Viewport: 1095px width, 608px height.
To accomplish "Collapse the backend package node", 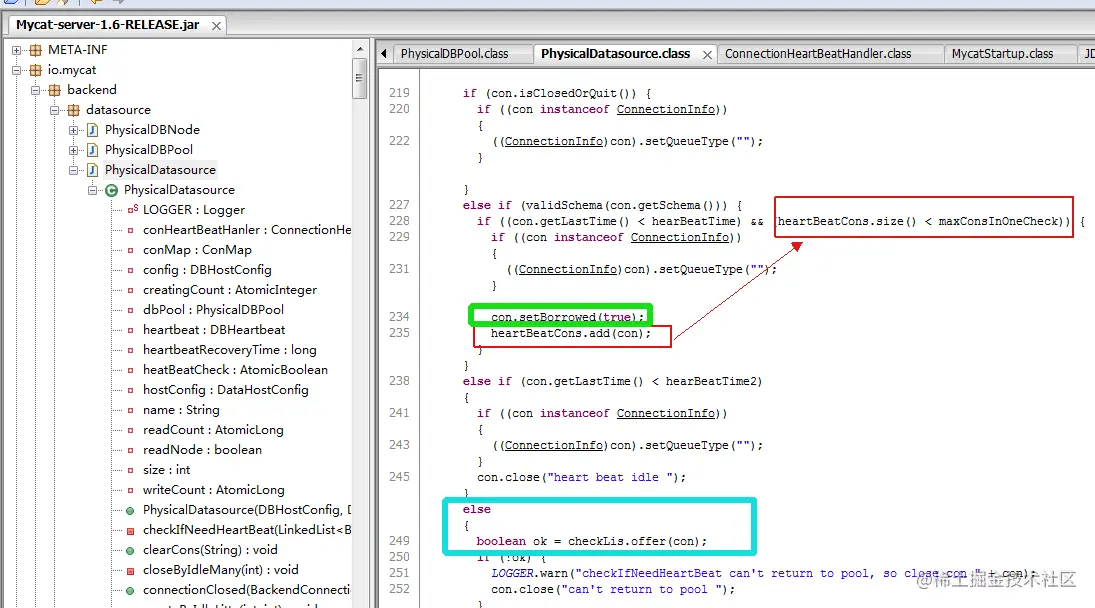I will (x=36, y=90).
